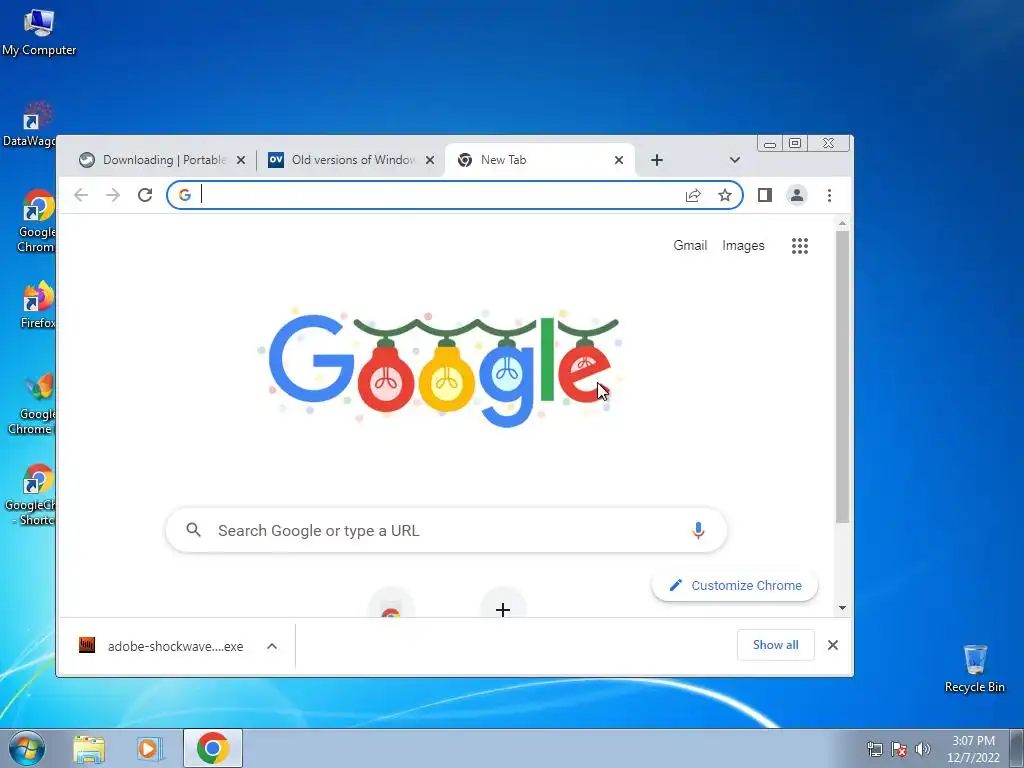This screenshot has height=768, width=1024.
Task: Open the top Google Chrome desktop shortcut
Action: [37, 221]
